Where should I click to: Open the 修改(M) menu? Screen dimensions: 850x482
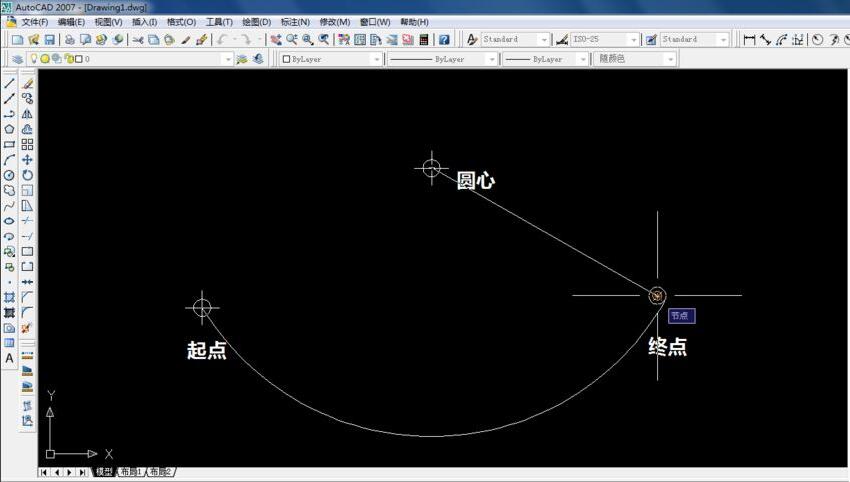[334, 22]
